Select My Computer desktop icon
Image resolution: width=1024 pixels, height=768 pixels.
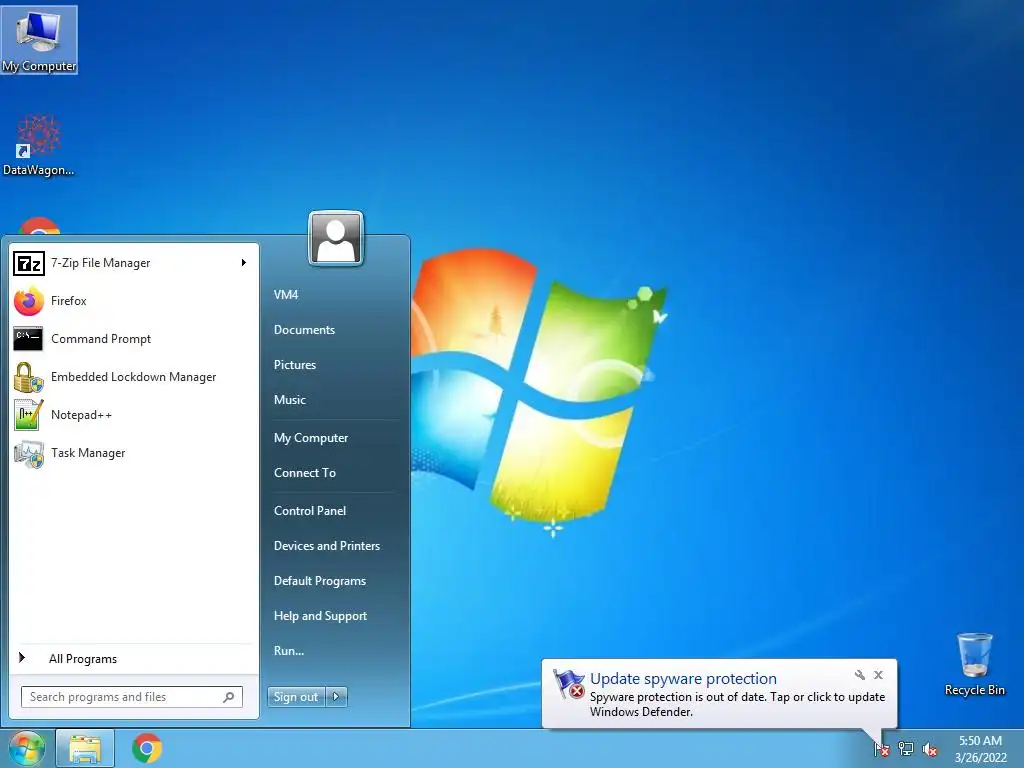tap(39, 40)
